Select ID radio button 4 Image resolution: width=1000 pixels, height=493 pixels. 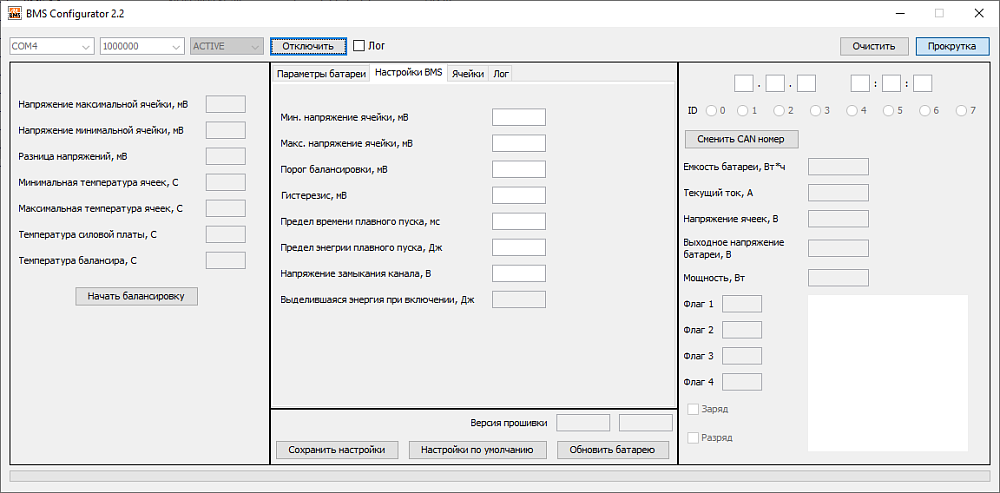pyautogui.click(x=852, y=111)
